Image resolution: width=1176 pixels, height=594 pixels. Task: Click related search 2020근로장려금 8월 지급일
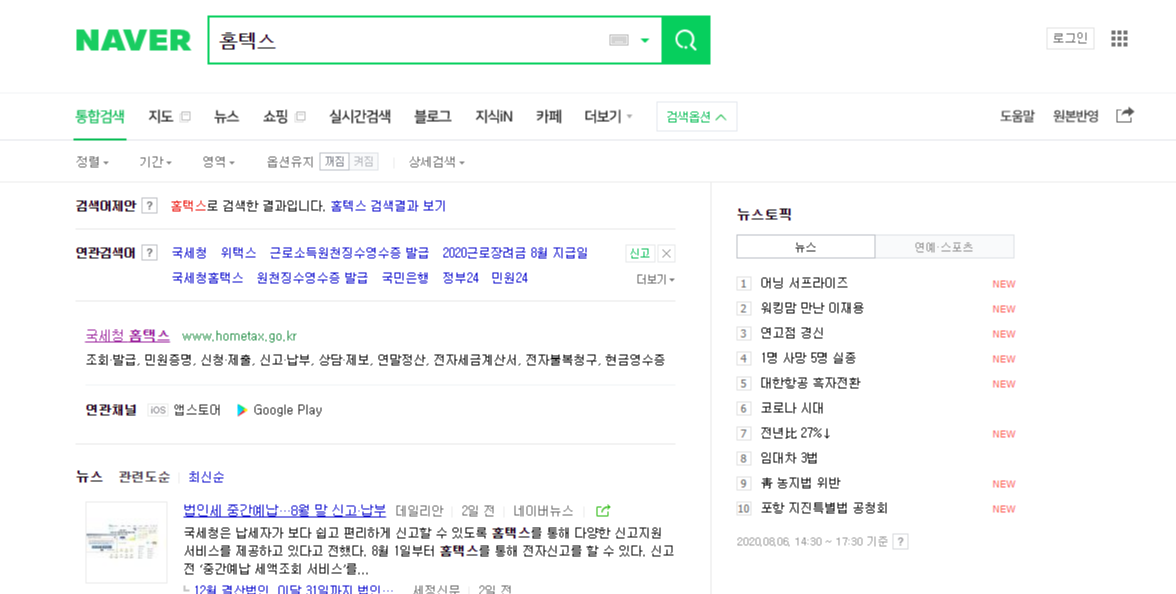[515, 253]
